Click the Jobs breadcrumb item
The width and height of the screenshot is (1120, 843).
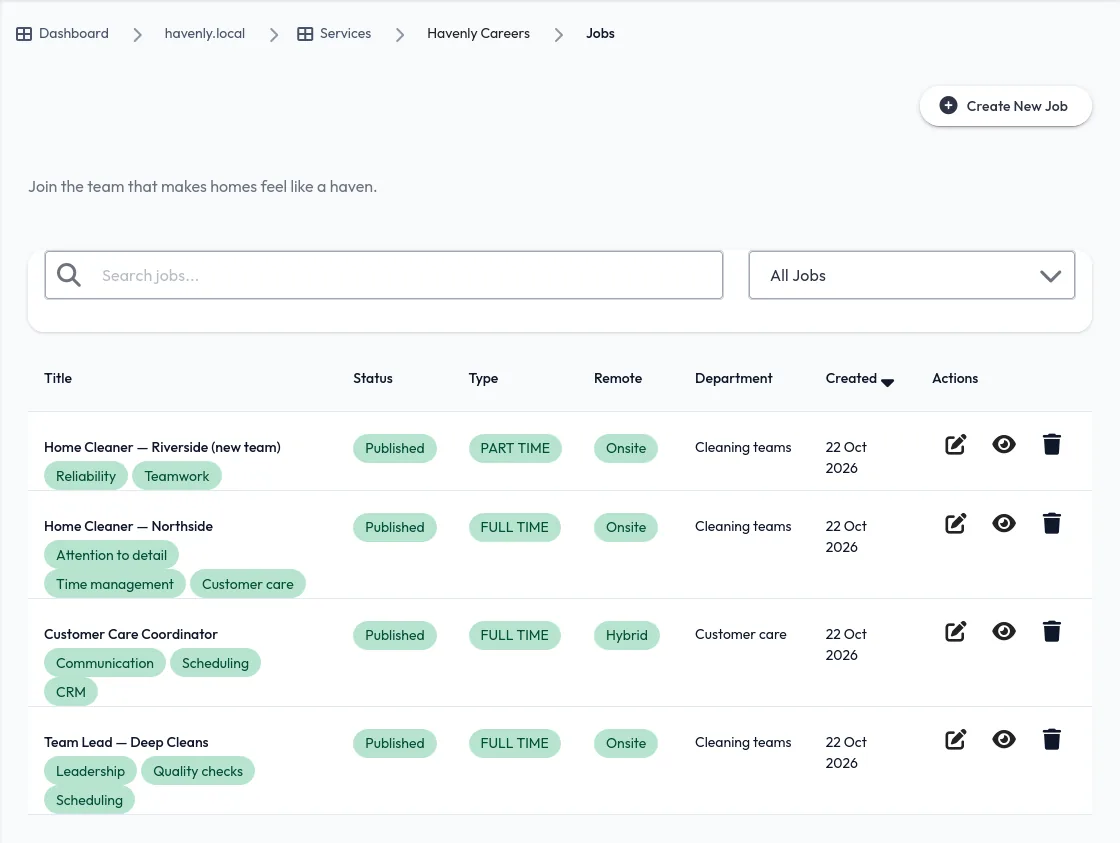click(600, 34)
